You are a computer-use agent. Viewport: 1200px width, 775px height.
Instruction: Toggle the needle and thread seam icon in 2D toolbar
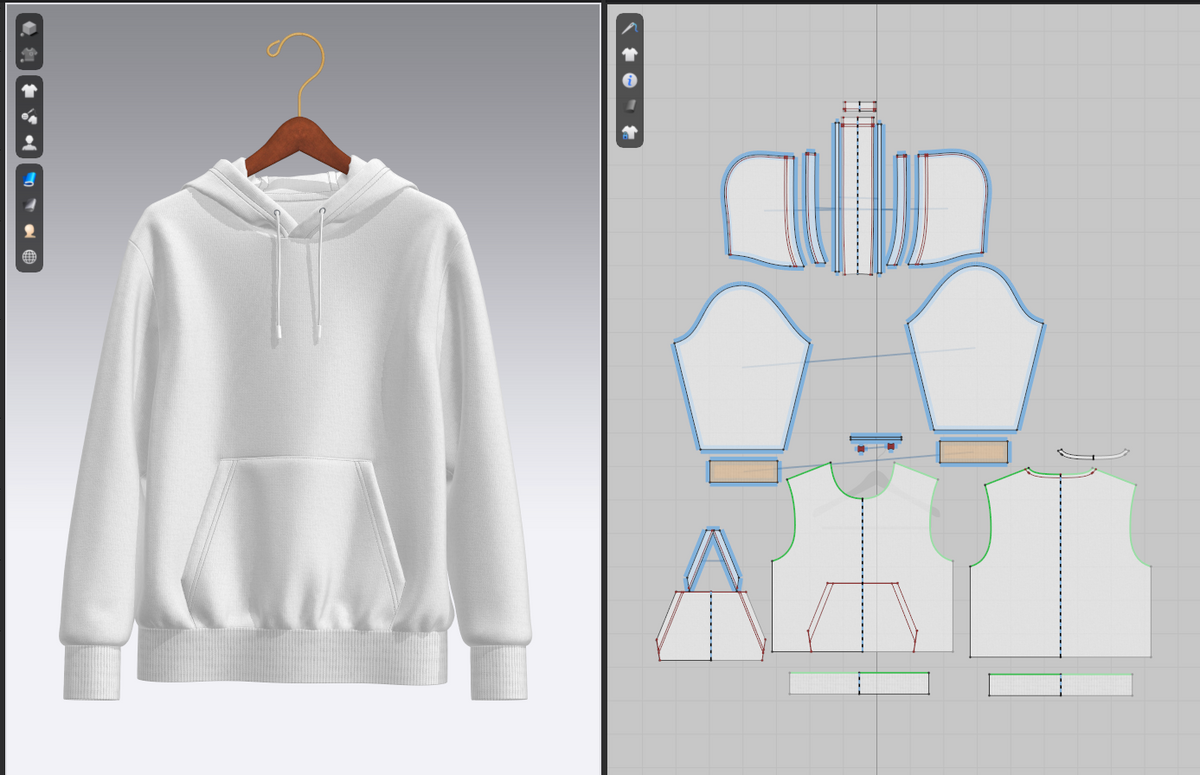(629, 29)
